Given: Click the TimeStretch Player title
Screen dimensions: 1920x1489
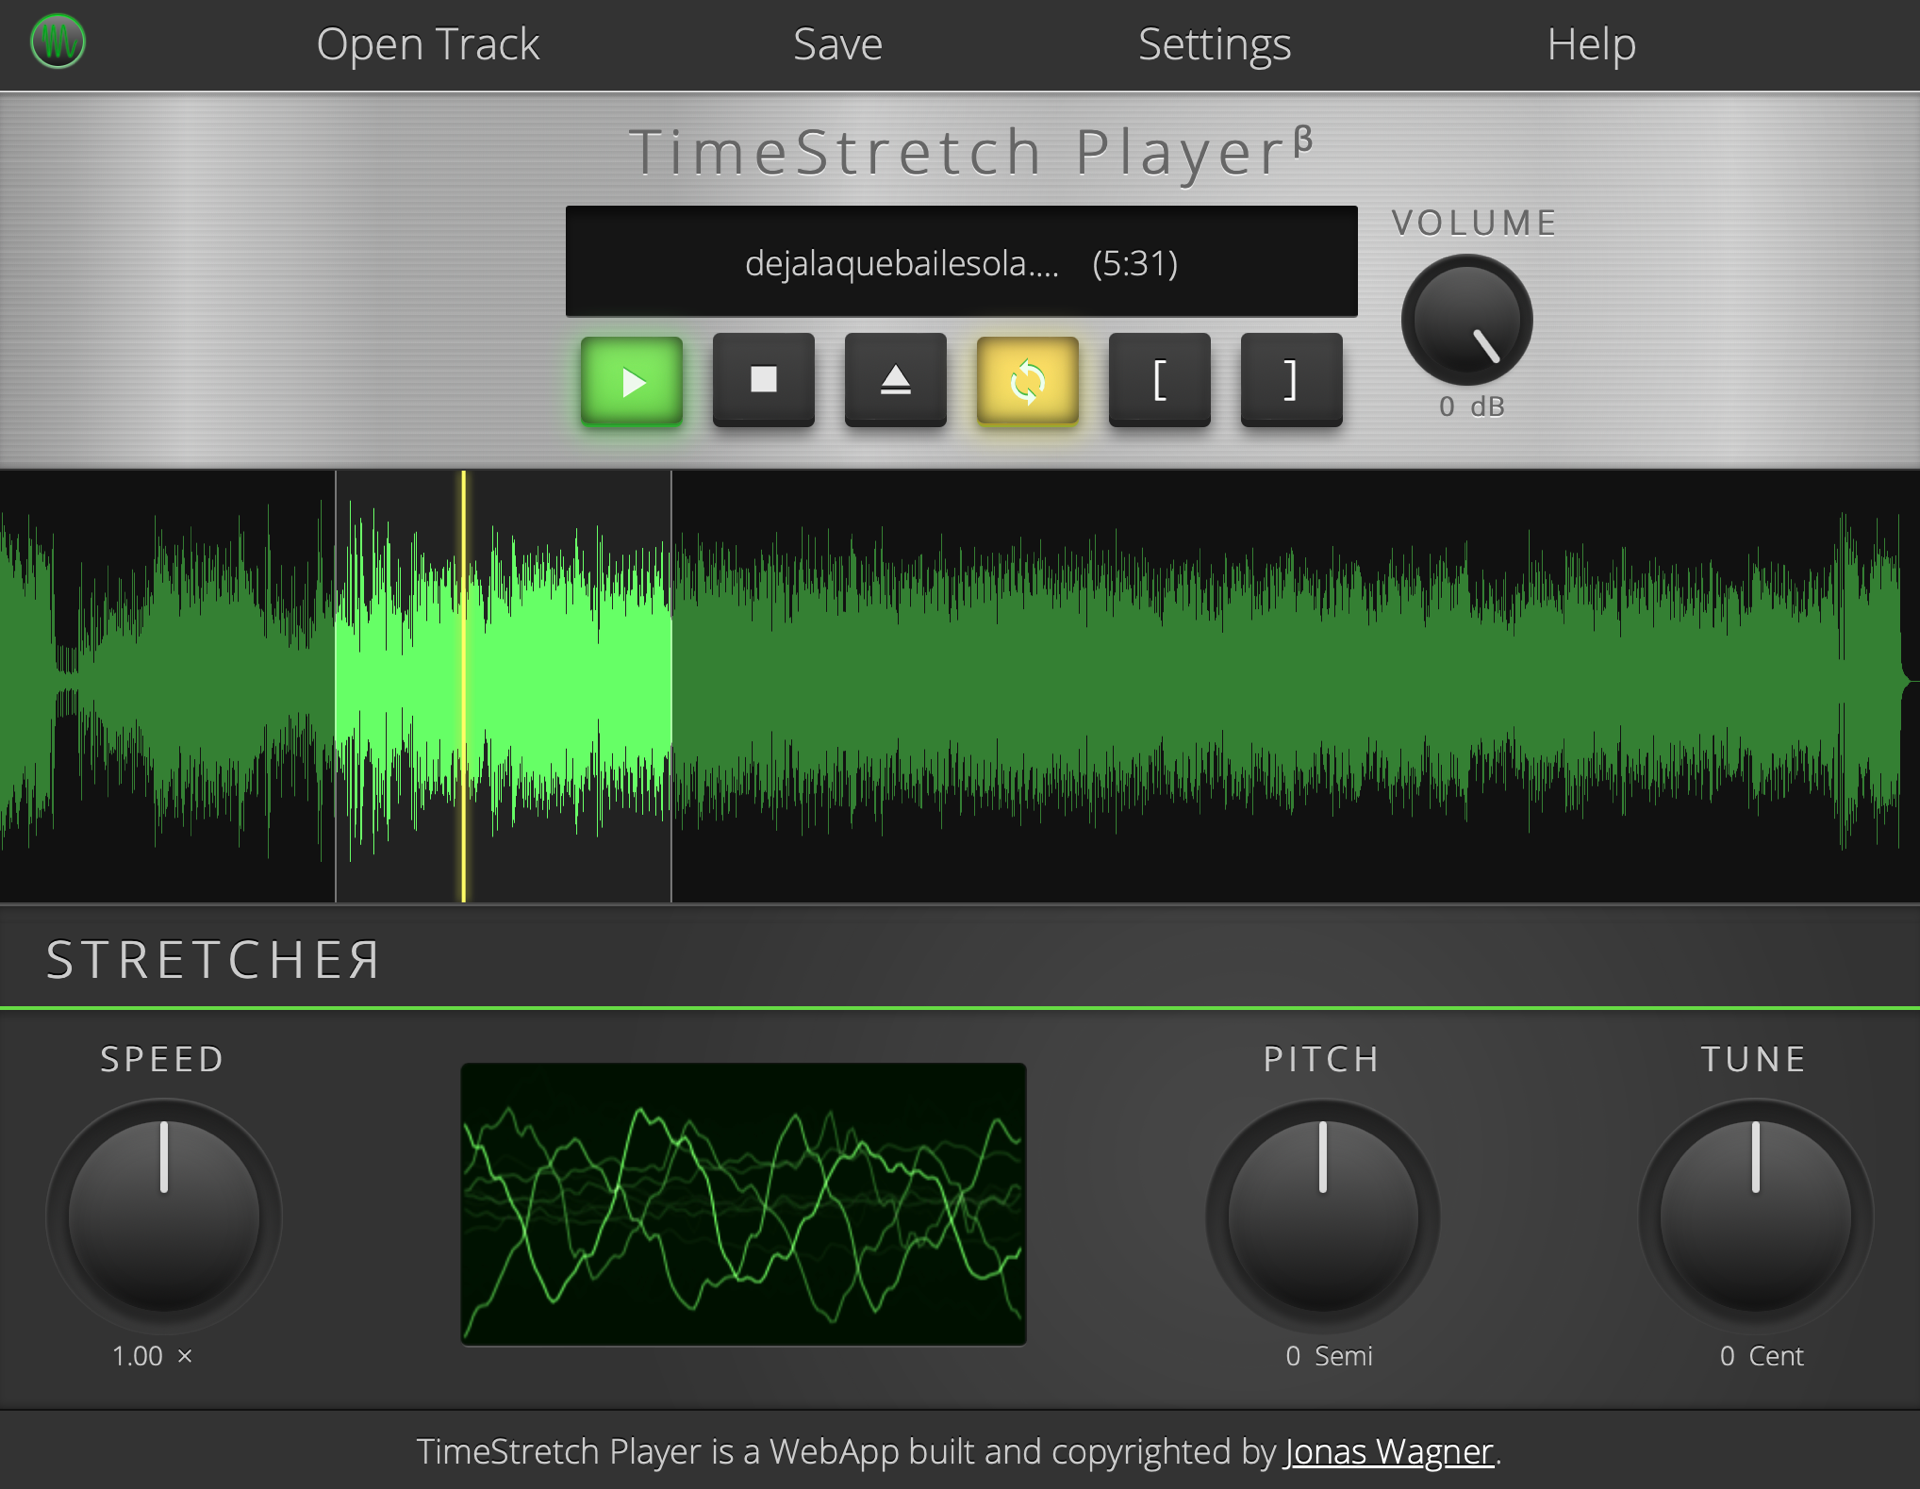Looking at the screenshot, I should click(970, 153).
